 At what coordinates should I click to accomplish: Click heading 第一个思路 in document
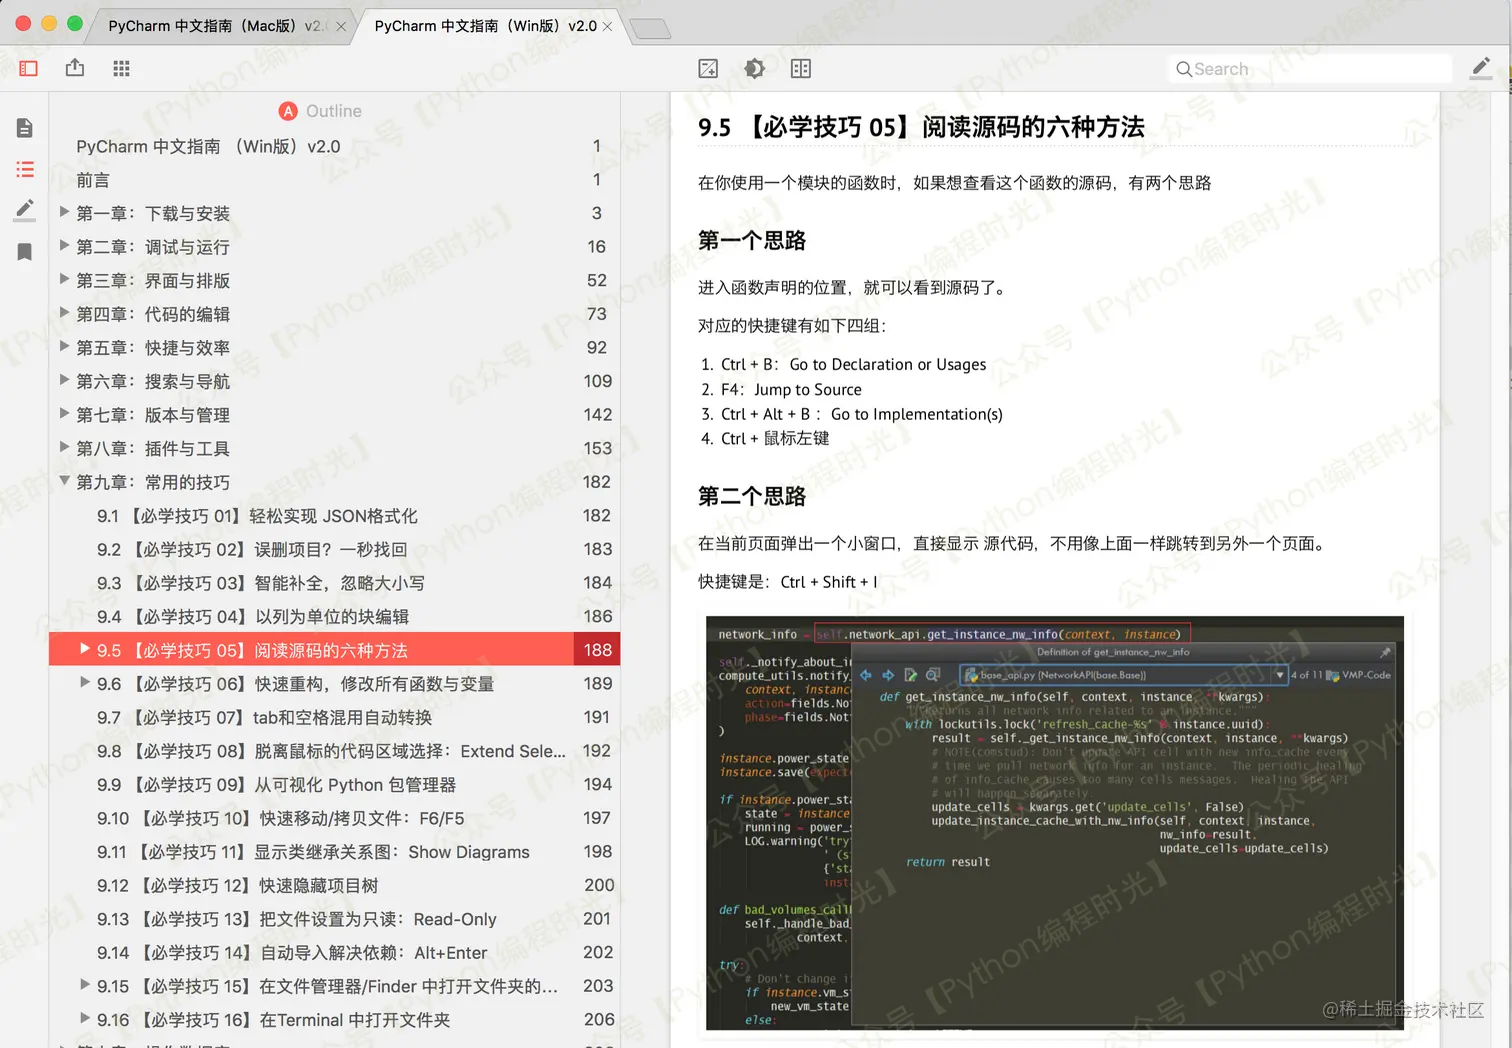coord(752,240)
